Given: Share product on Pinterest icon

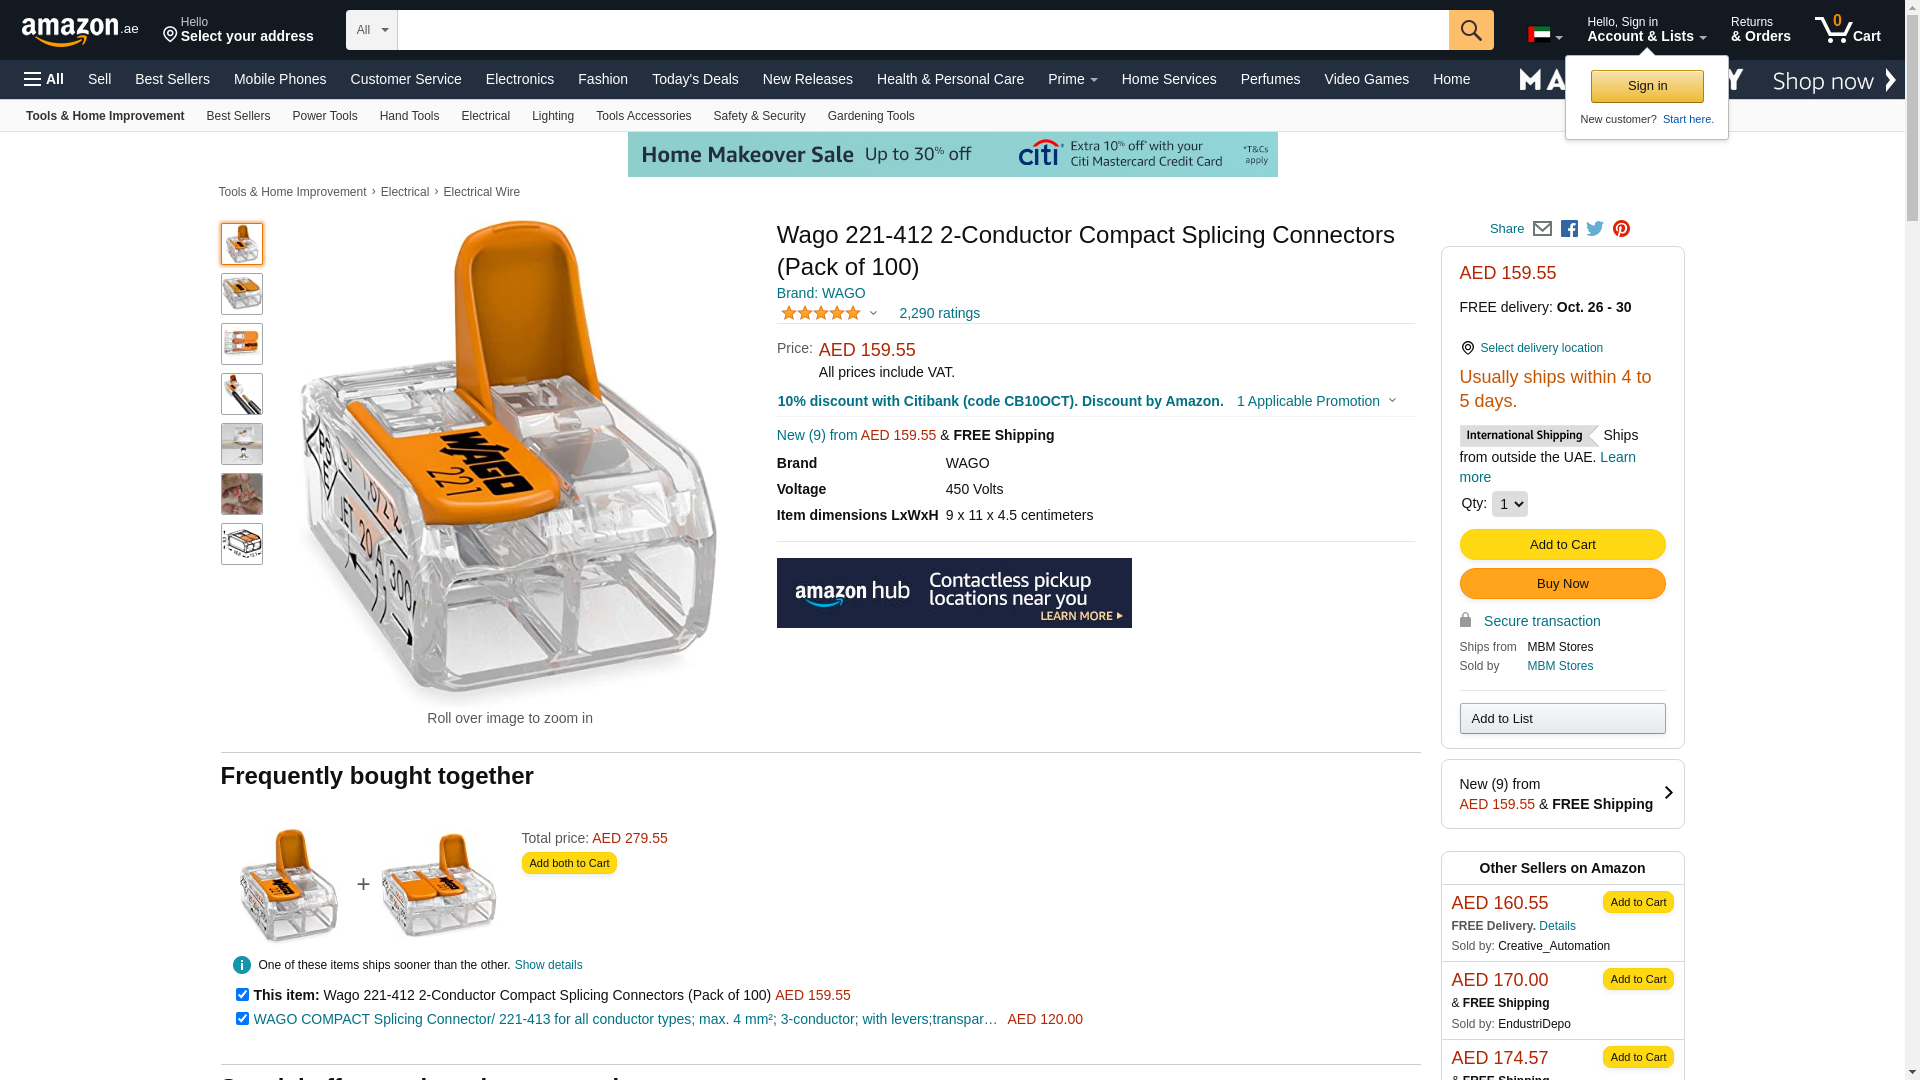Looking at the screenshot, I should pyautogui.click(x=1621, y=229).
